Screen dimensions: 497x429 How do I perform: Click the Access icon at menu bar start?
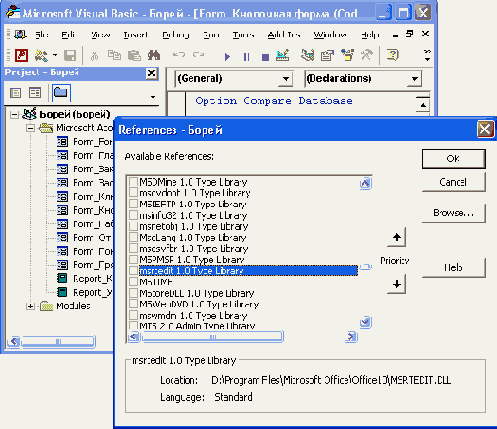click(x=20, y=34)
